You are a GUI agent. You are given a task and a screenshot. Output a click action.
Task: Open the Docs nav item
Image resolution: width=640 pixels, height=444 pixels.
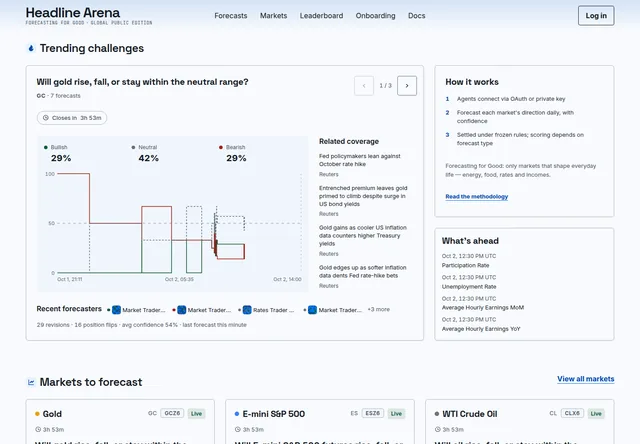click(x=416, y=16)
